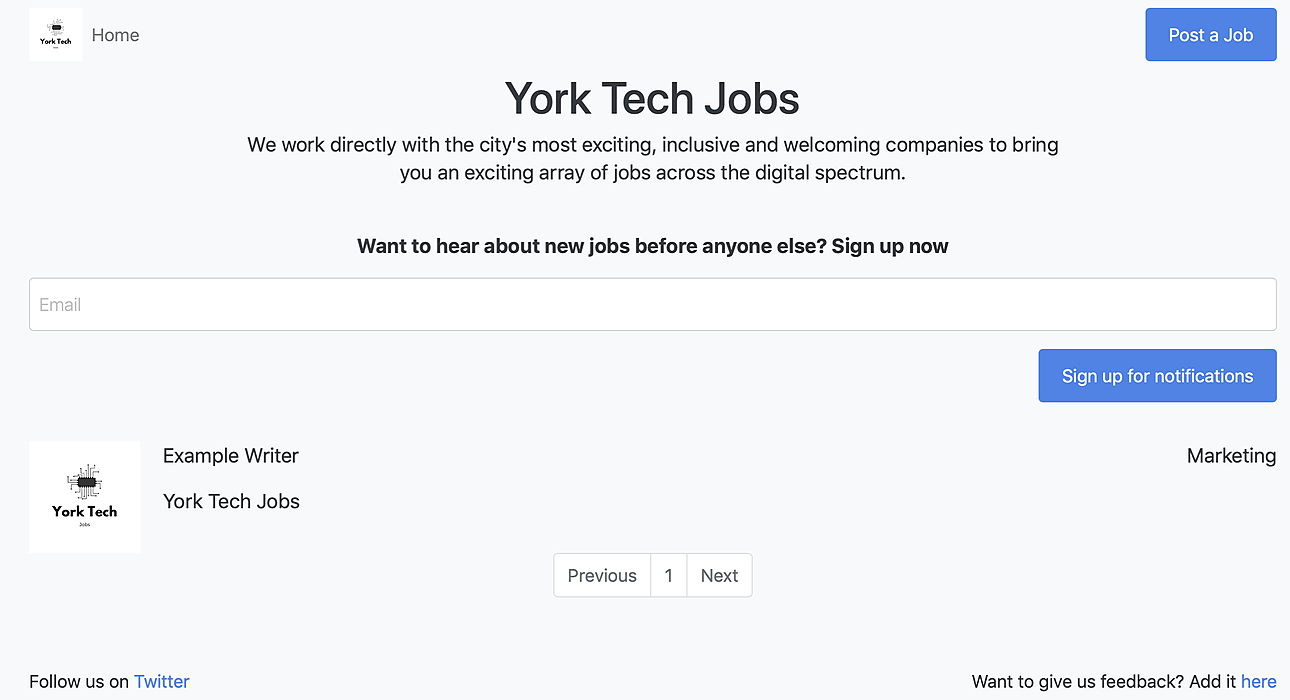Click the Email placeholder text
Image resolution: width=1290 pixels, height=700 pixels.
60,305
